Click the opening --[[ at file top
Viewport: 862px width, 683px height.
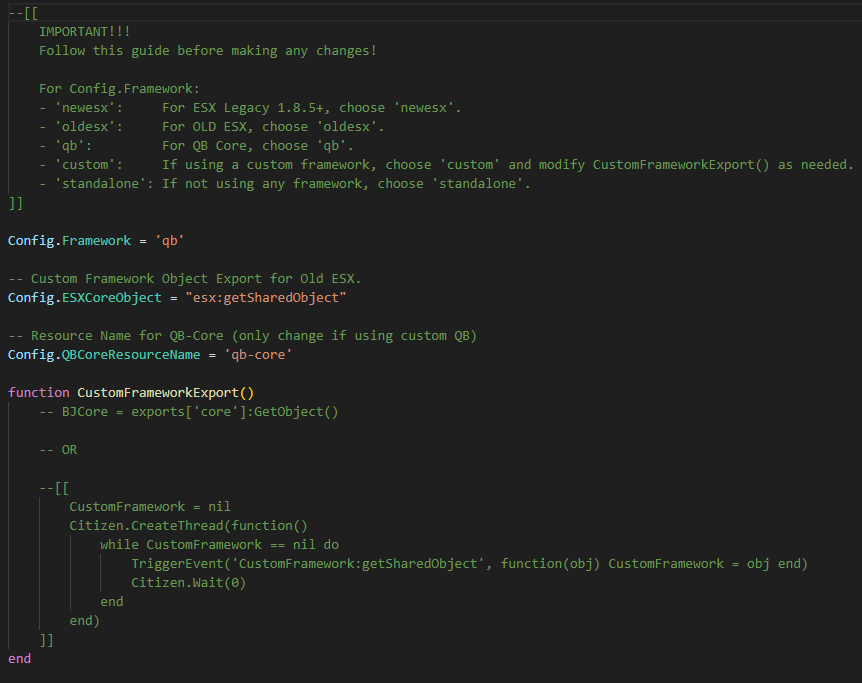tap(23, 13)
